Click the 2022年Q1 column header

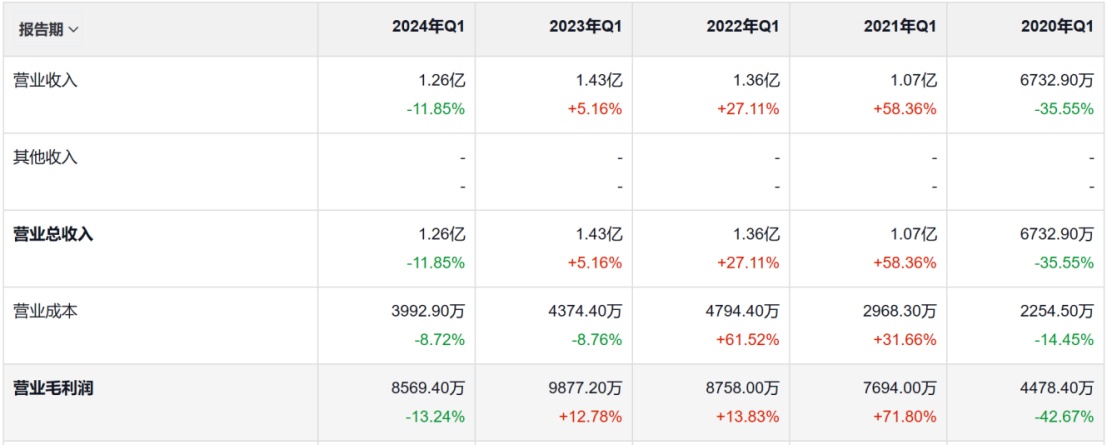742,28
